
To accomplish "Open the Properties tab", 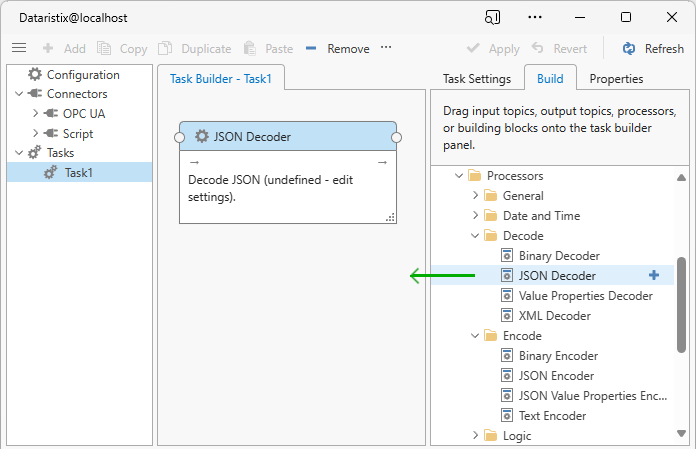I will point(616,79).
